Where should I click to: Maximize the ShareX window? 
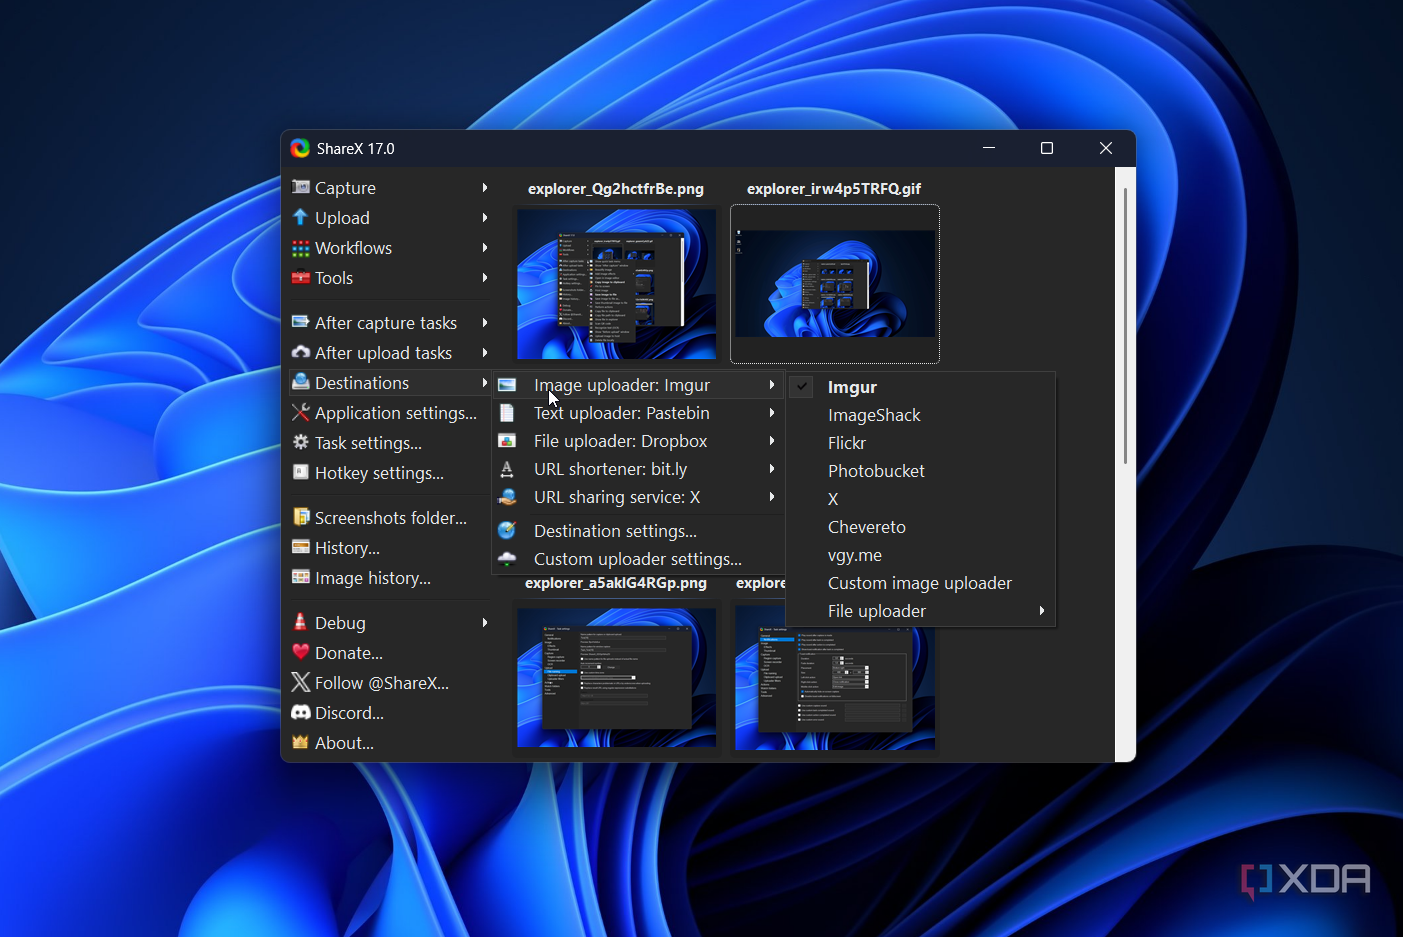click(1047, 148)
